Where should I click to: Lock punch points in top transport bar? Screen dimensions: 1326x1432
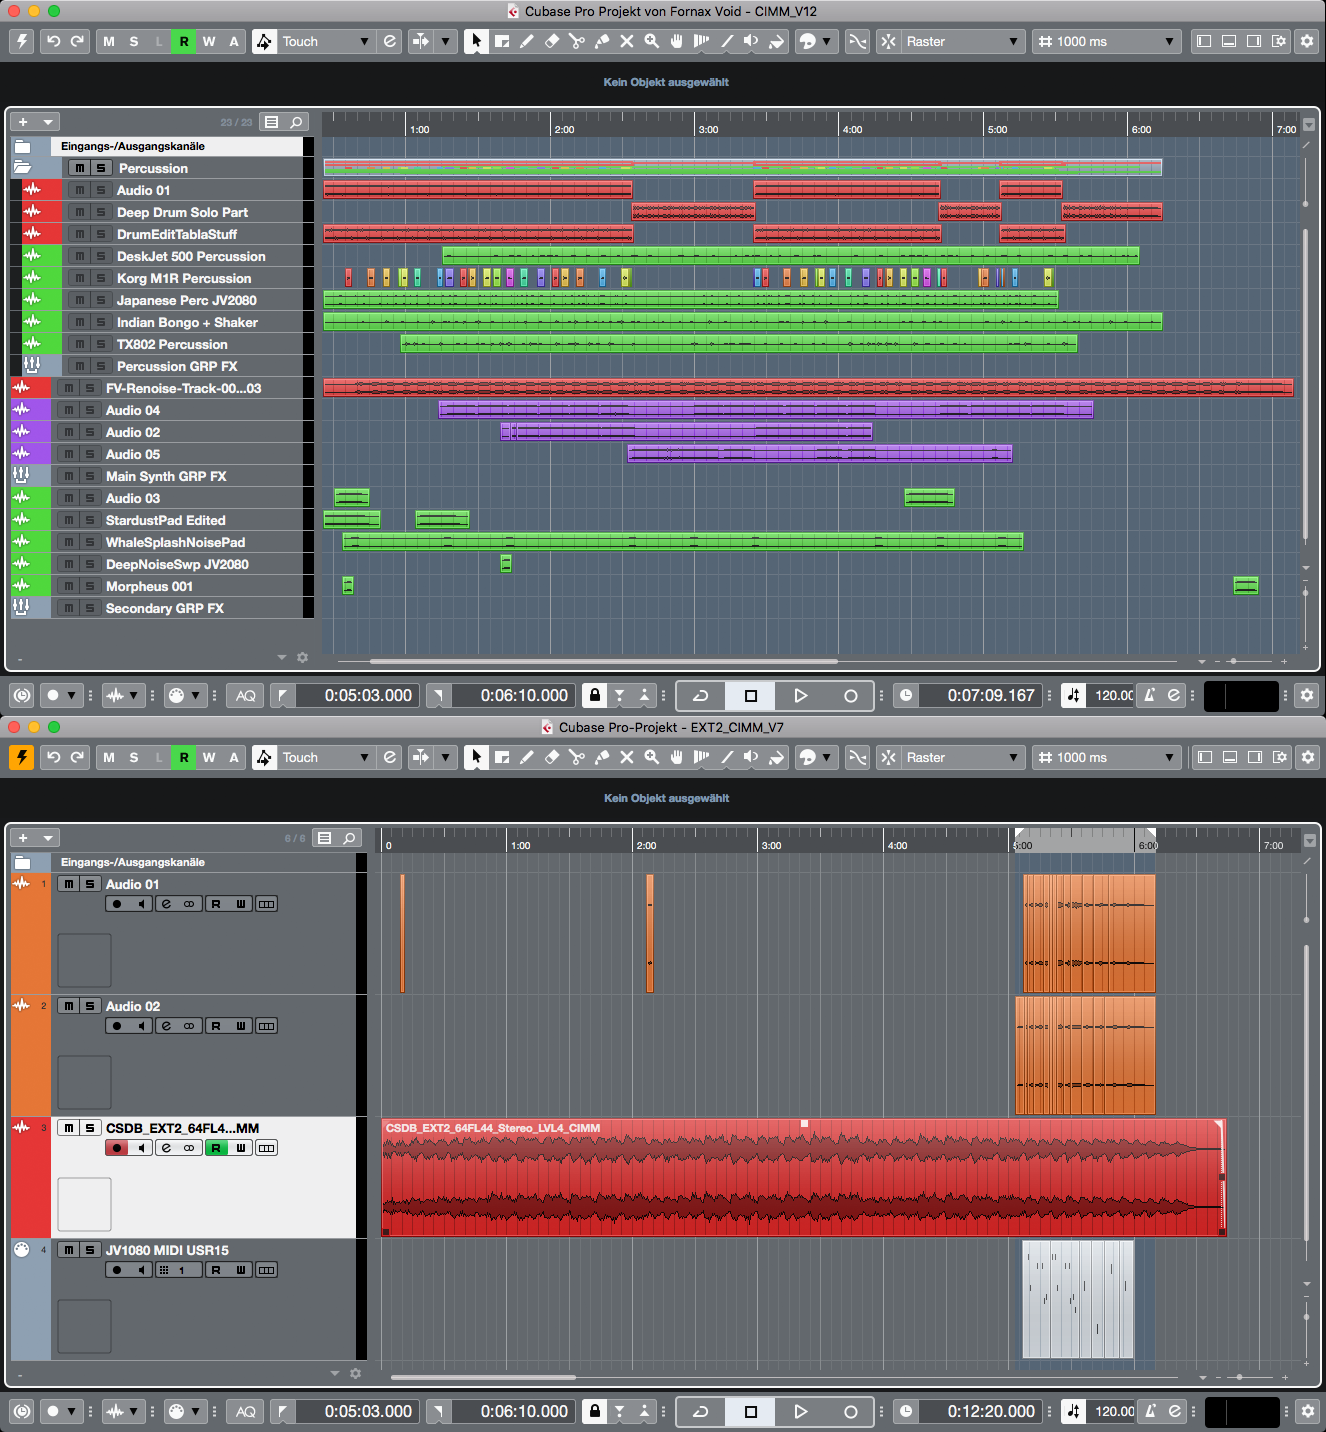pyautogui.click(x=595, y=695)
